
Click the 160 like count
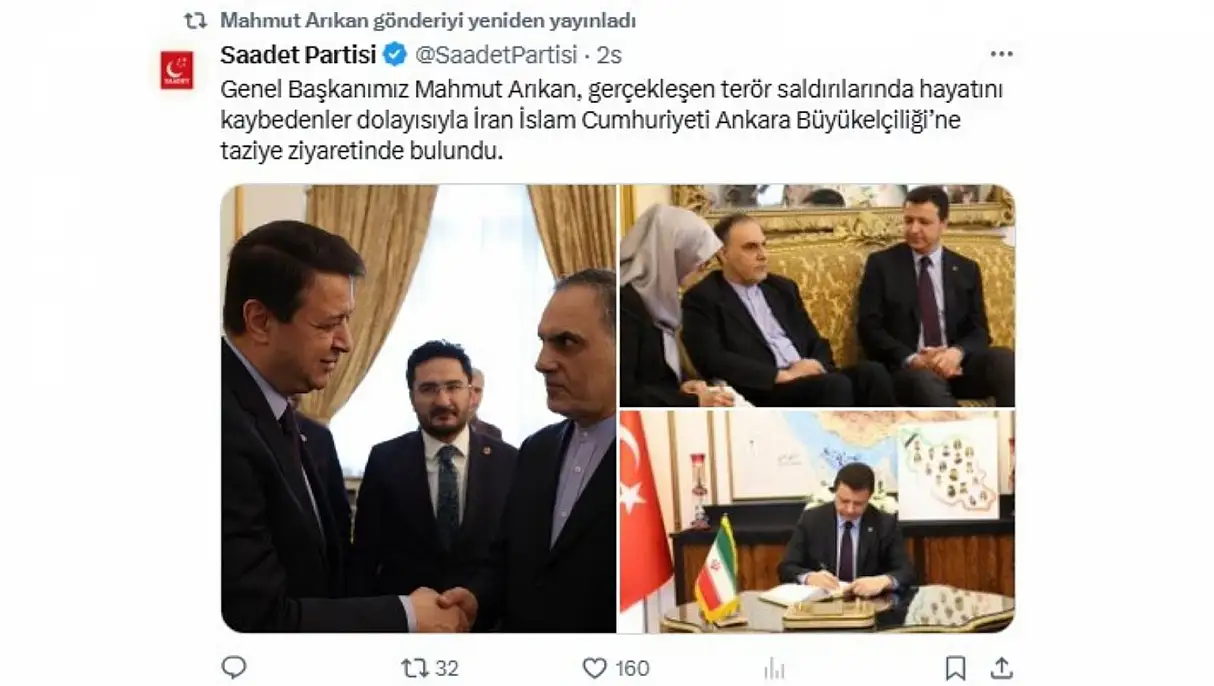tap(632, 668)
